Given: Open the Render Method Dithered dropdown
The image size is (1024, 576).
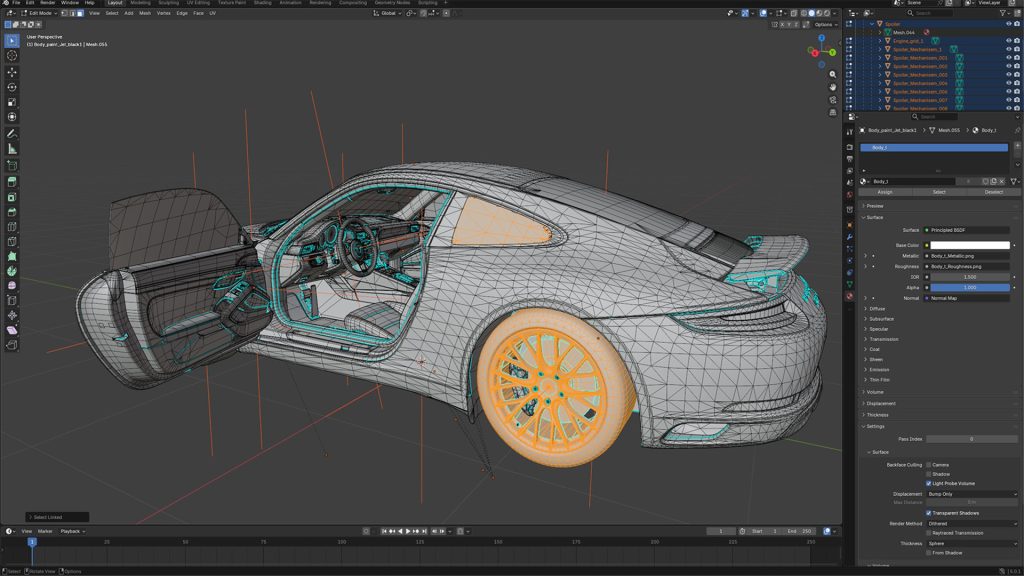Looking at the screenshot, I should tap(972, 524).
